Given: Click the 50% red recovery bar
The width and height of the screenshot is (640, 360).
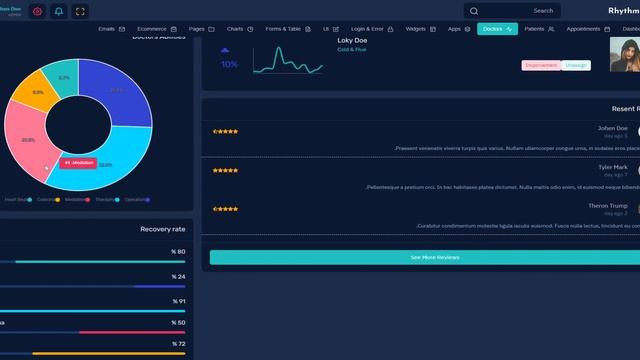Looking at the screenshot, I should (132, 332).
